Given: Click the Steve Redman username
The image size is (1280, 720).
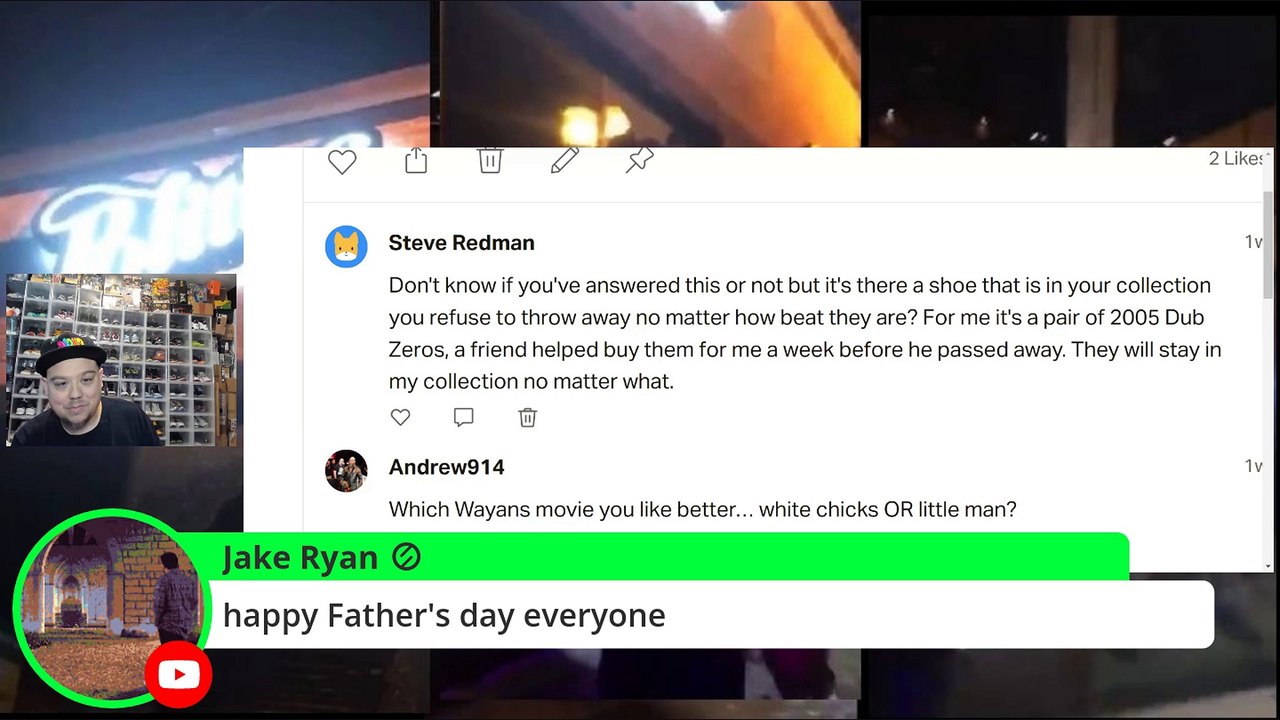Looking at the screenshot, I should (x=461, y=243).
